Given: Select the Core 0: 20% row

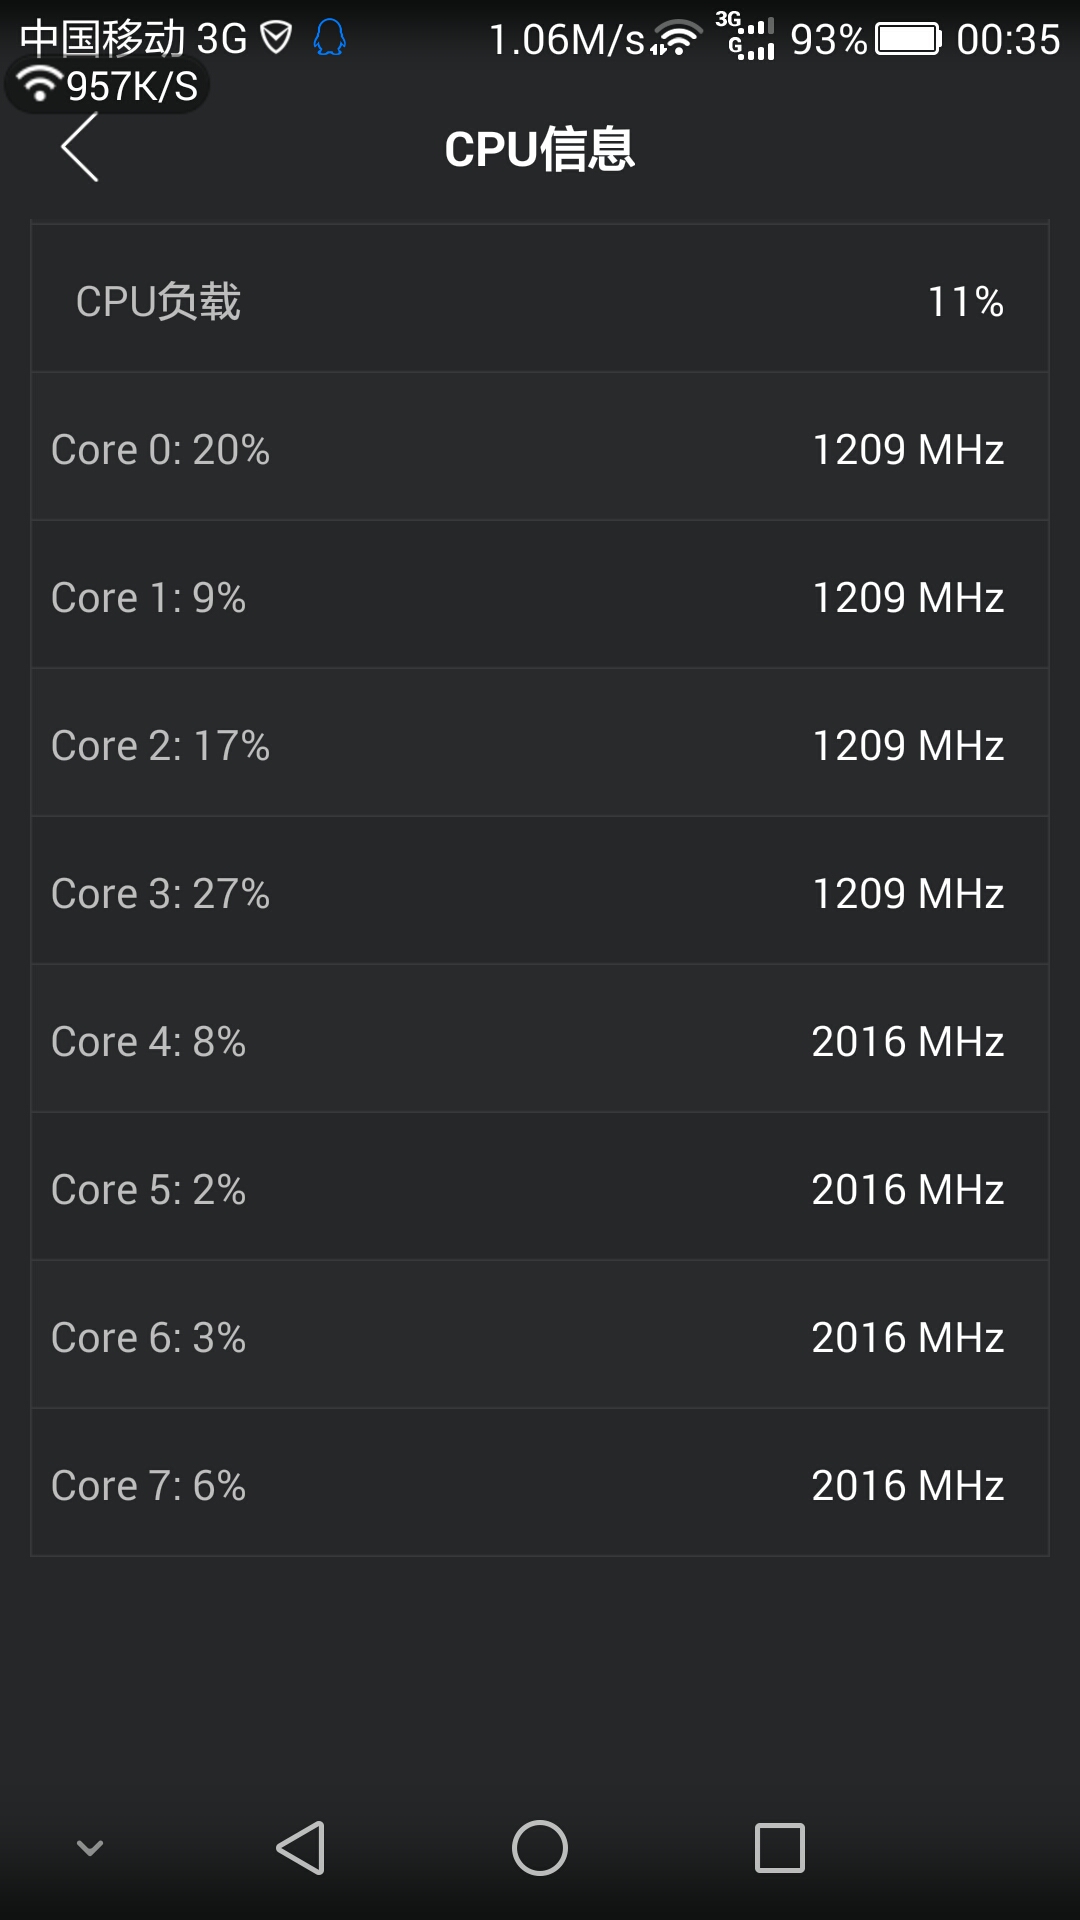Looking at the screenshot, I should pos(540,449).
